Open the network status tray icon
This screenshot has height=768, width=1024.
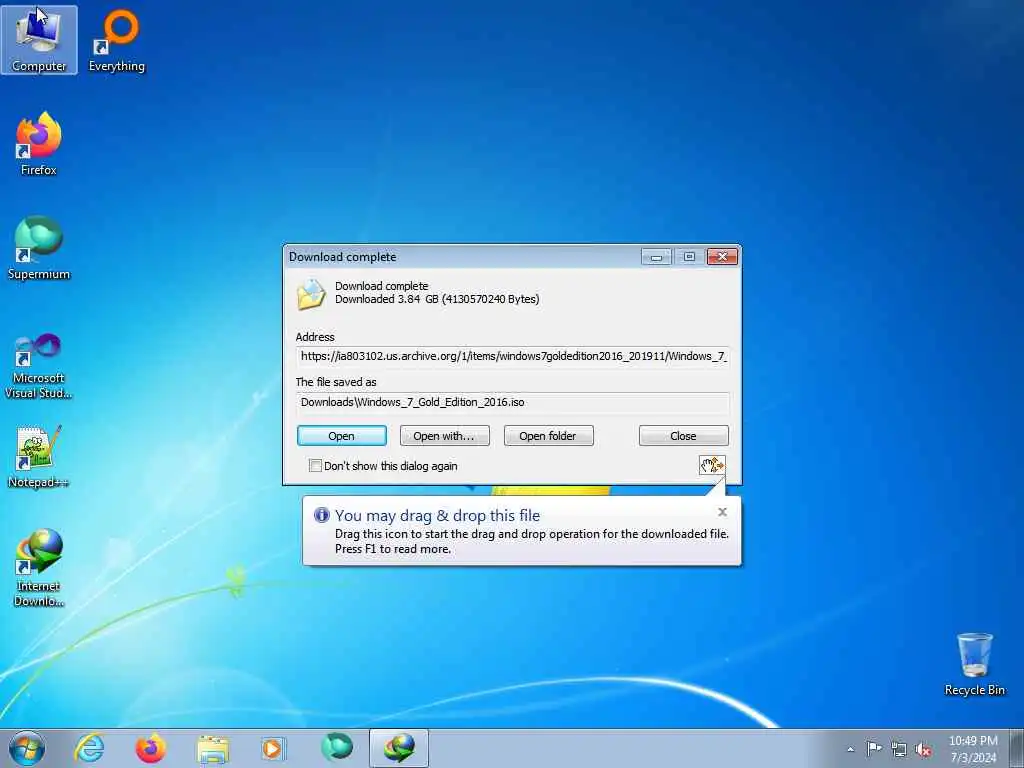[x=899, y=749]
